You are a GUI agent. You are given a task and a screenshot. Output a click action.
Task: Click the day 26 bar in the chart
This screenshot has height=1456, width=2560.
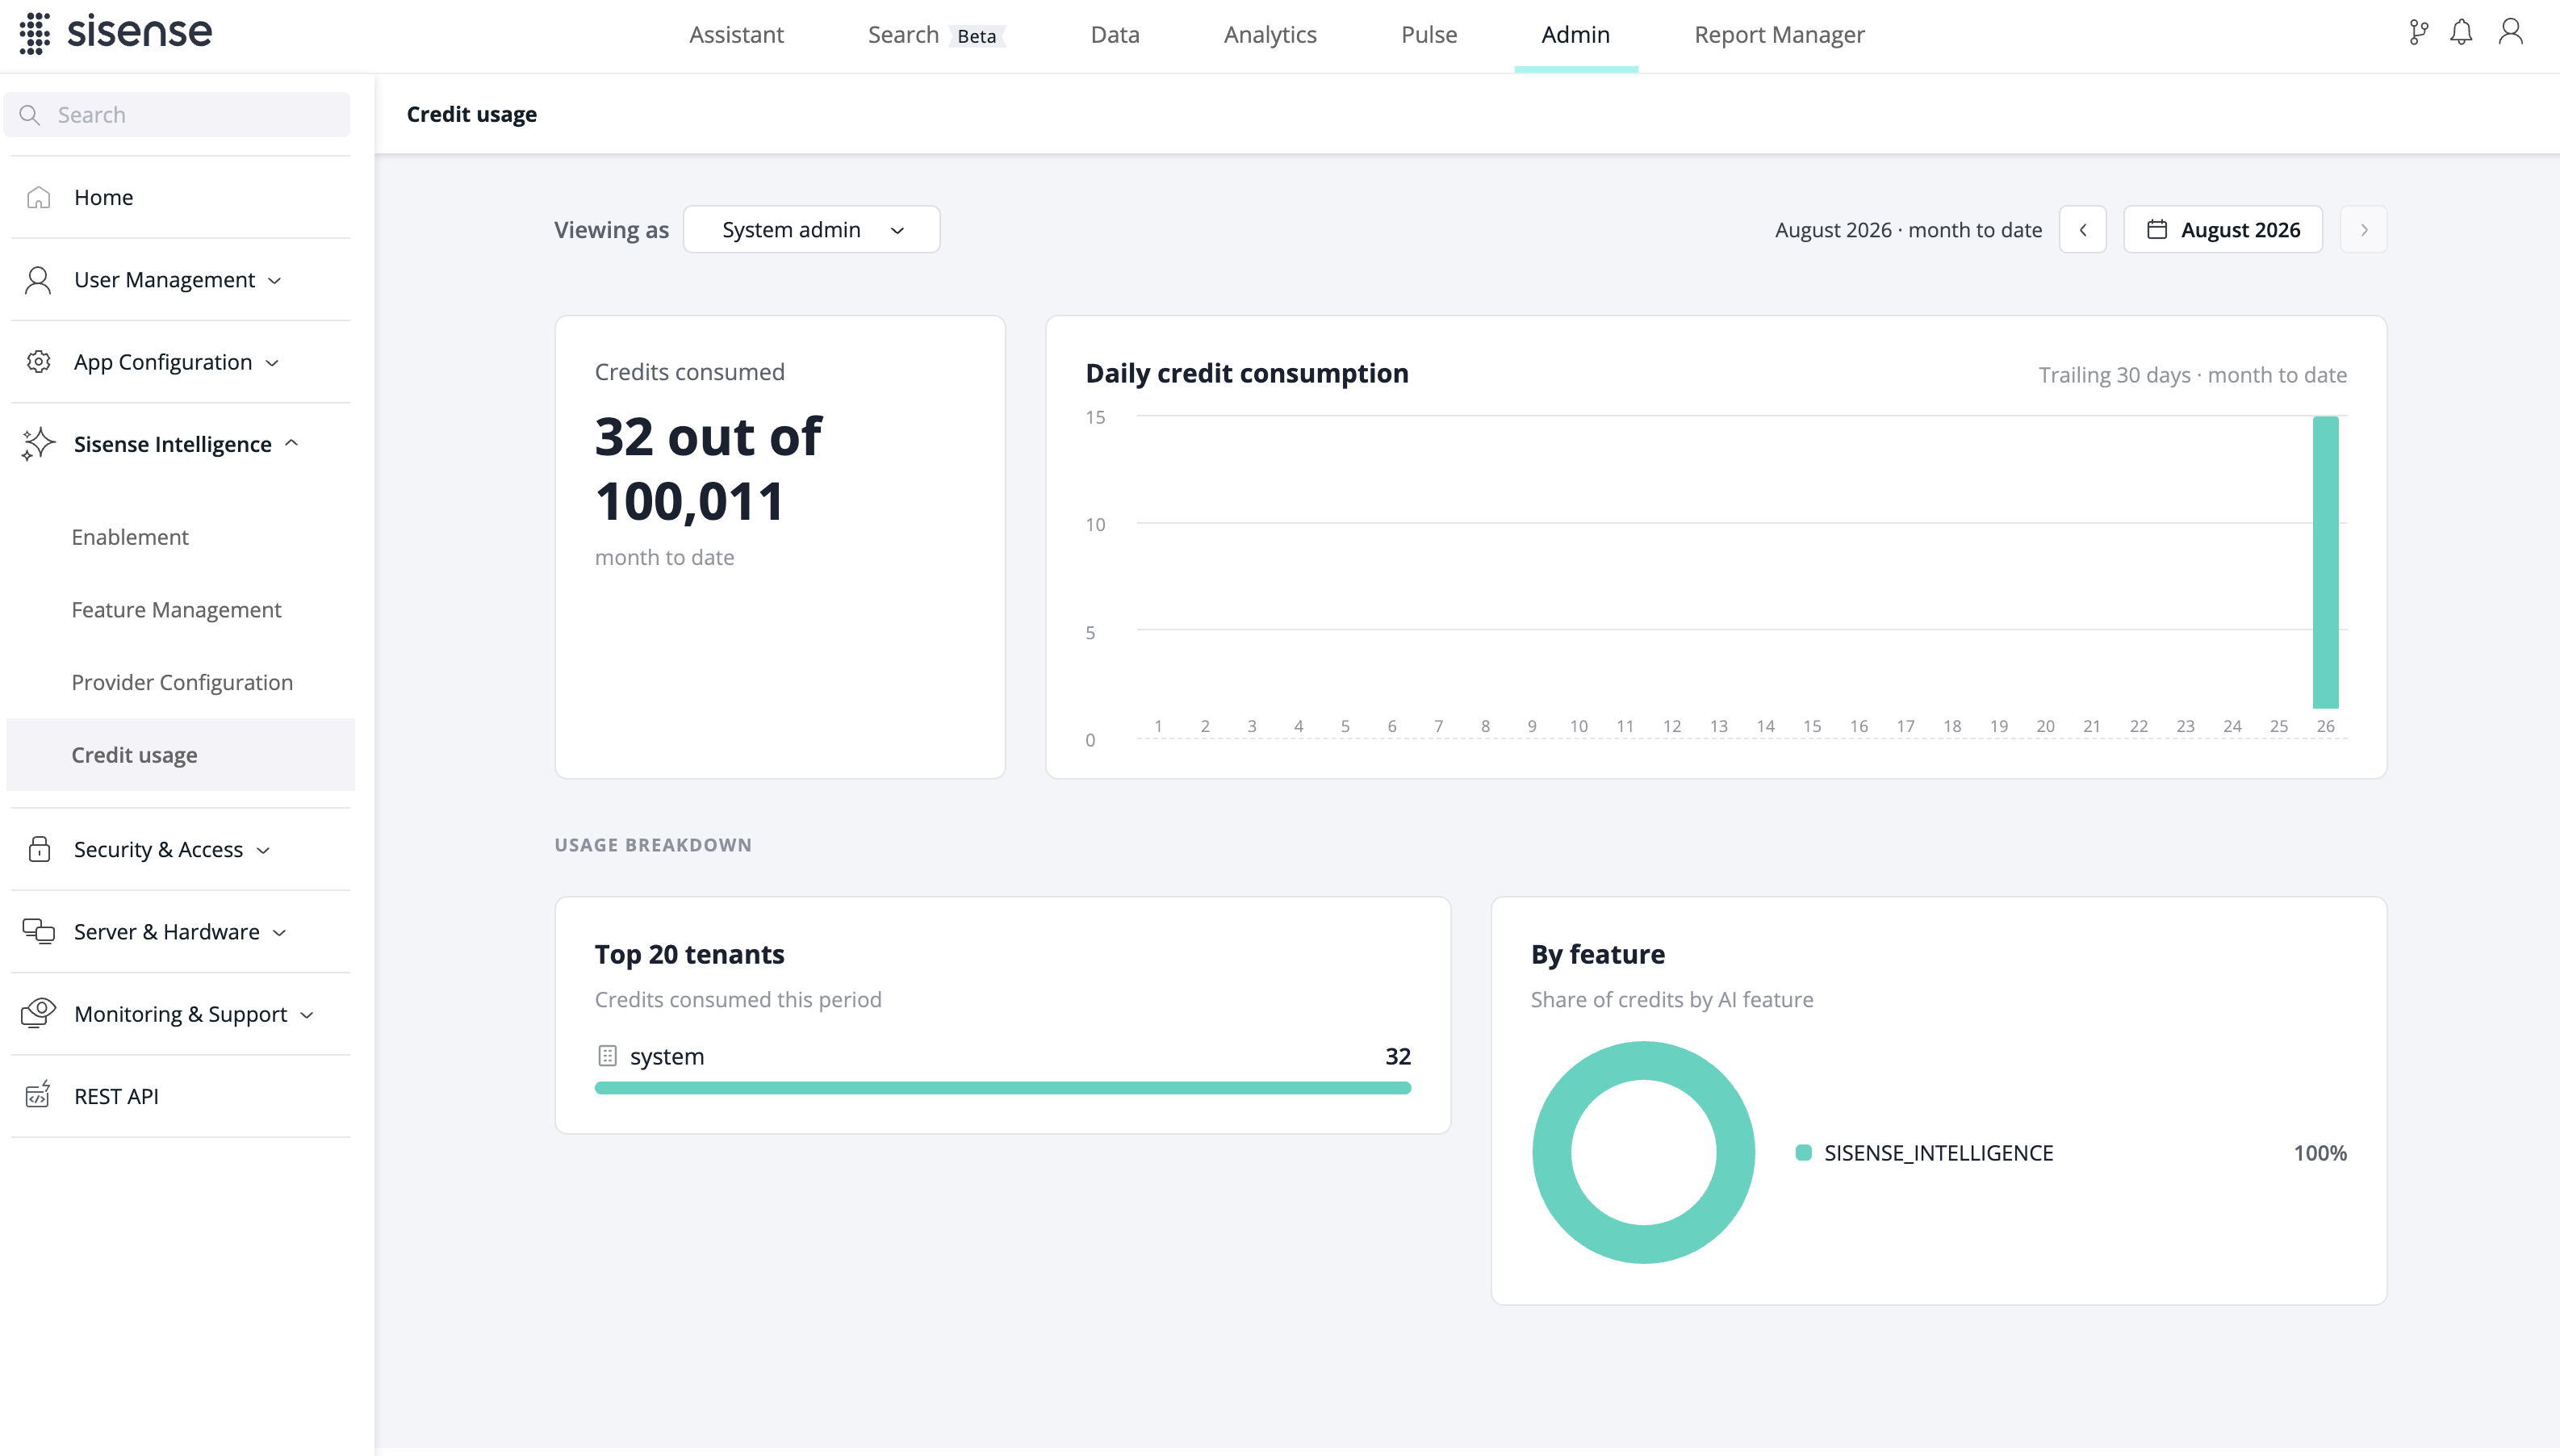click(x=2325, y=562)
